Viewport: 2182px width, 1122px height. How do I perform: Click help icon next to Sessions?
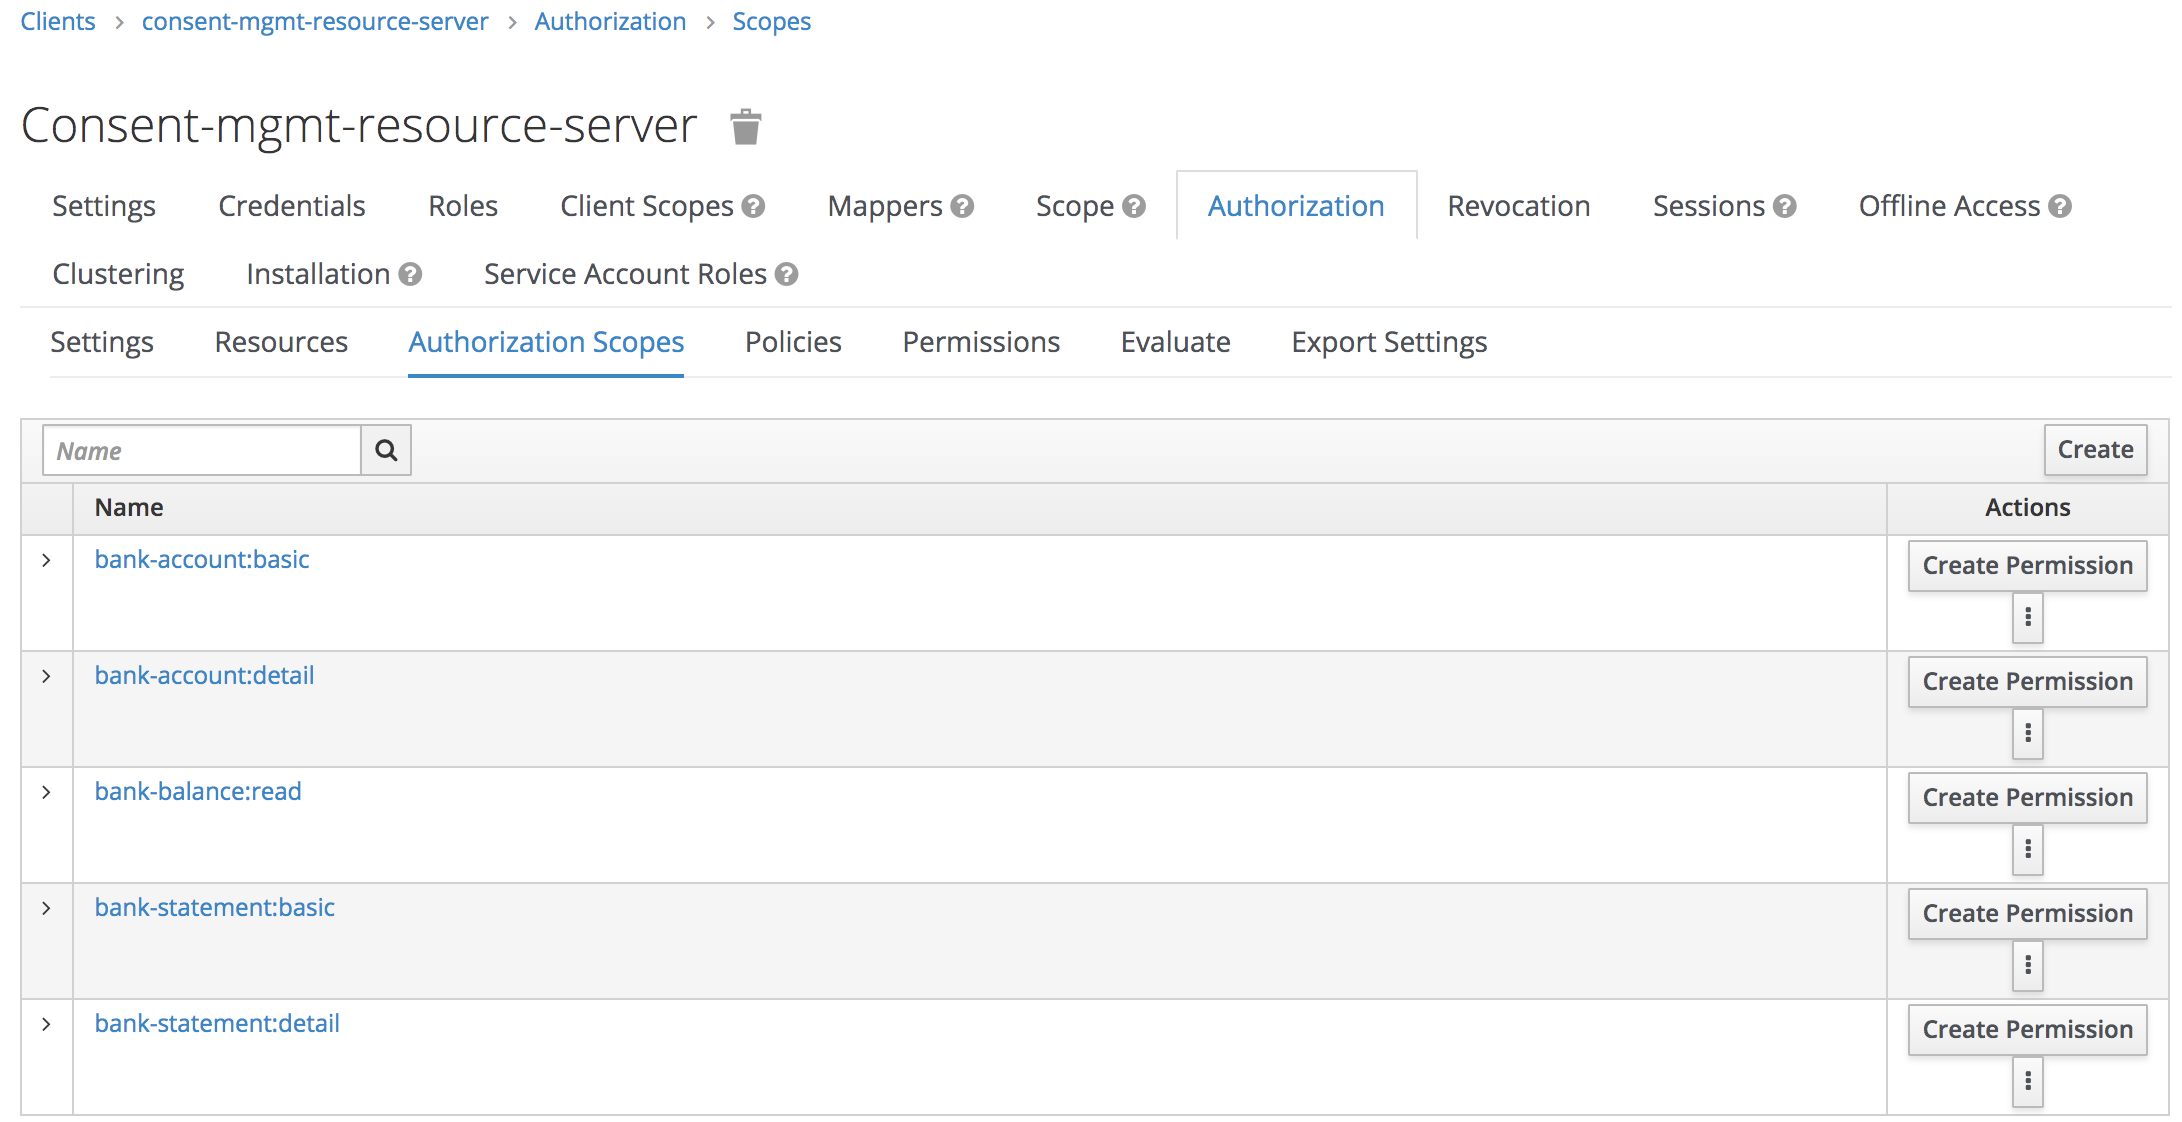(x=1785, y=206)
